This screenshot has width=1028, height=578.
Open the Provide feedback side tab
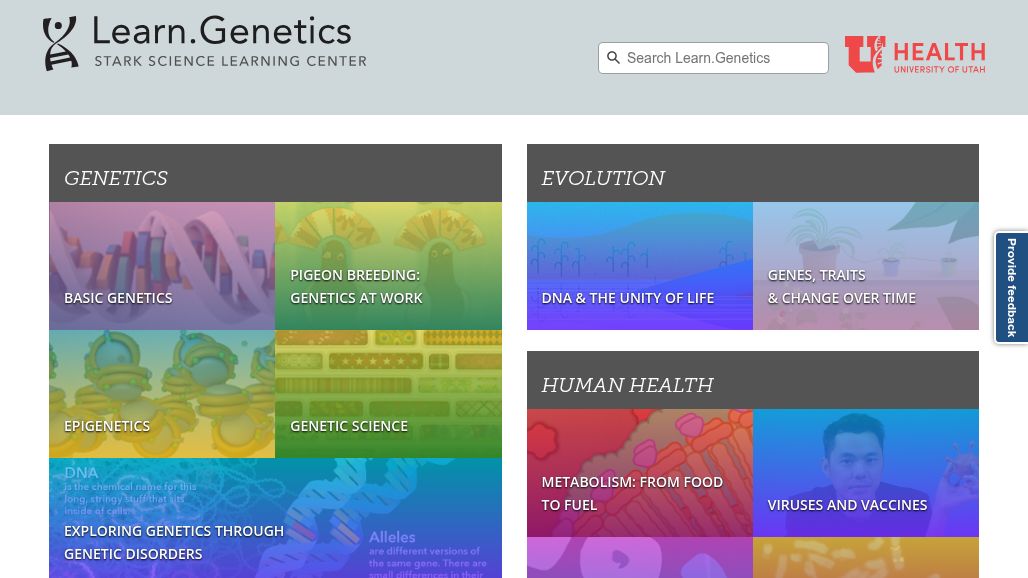coord(1011,288)
